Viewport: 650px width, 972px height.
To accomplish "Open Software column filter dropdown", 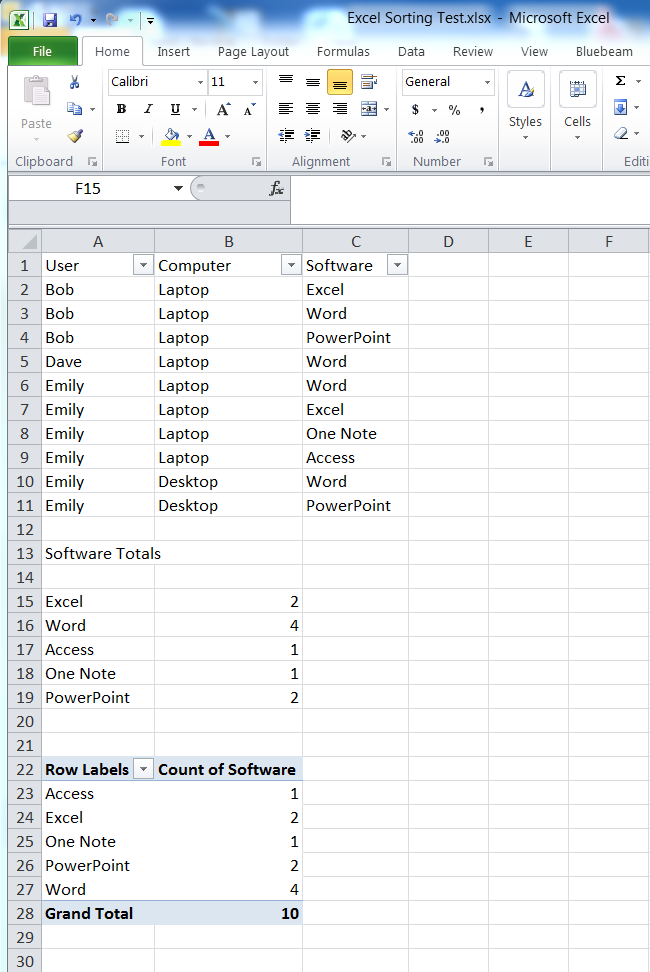I will (397, 265).
